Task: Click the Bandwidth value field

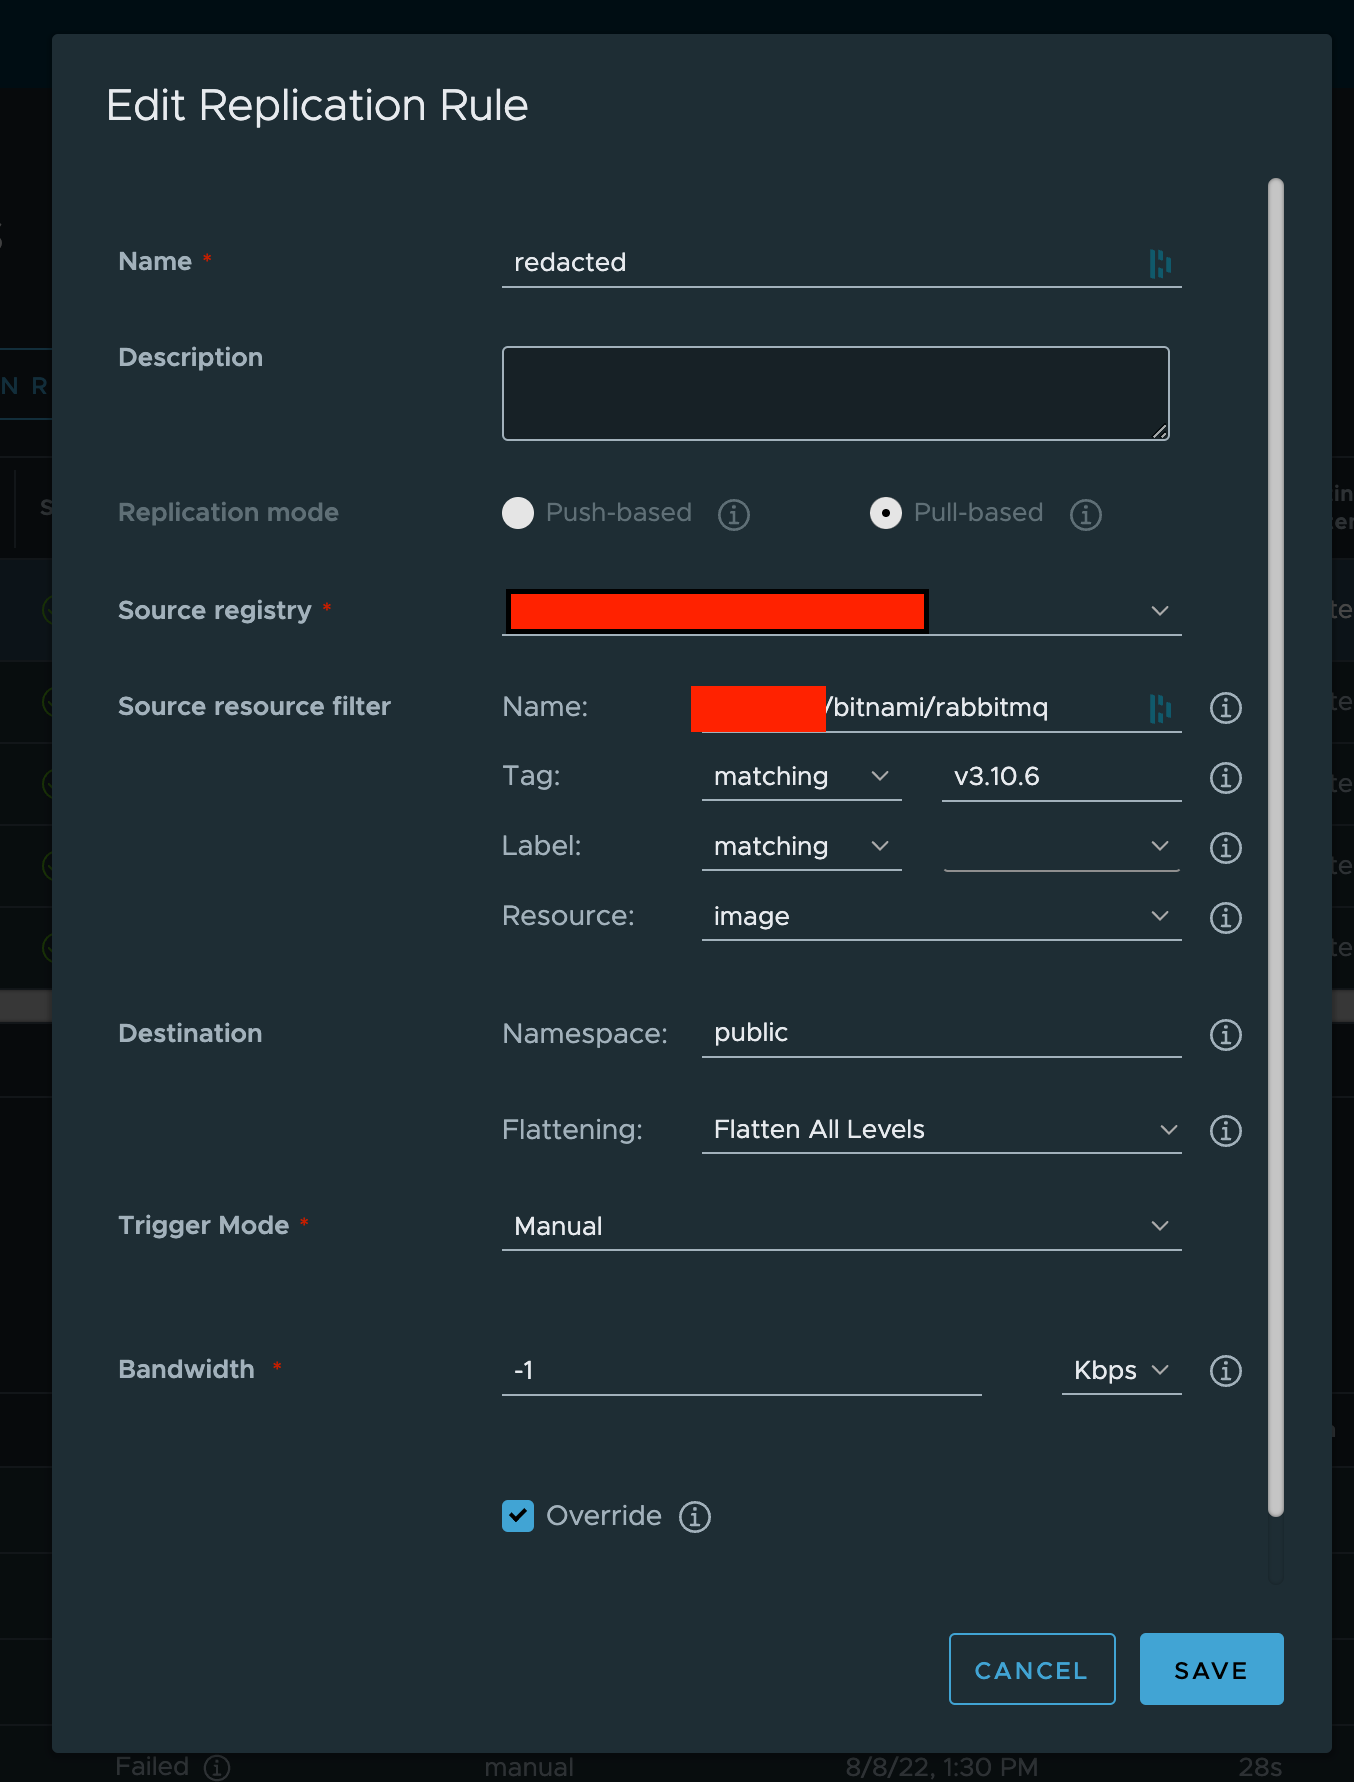Action: point(742,1371)
